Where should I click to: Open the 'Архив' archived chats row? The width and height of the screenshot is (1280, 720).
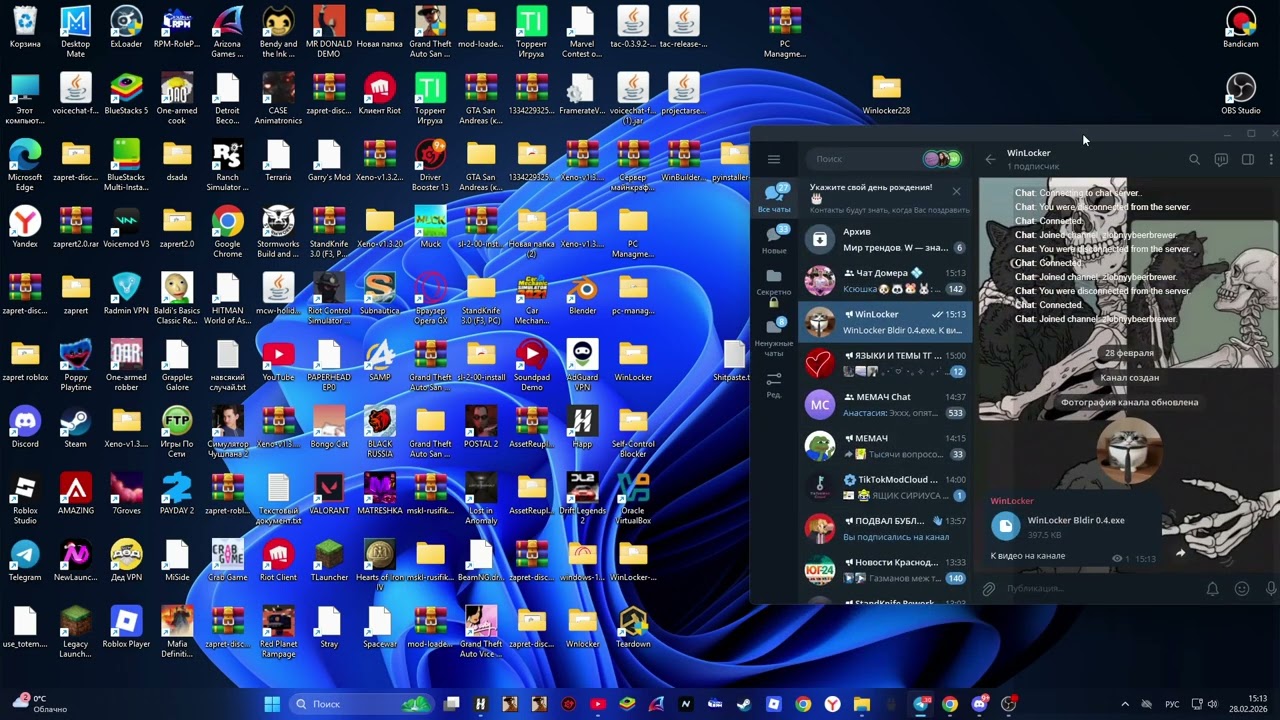click(885, 240)
